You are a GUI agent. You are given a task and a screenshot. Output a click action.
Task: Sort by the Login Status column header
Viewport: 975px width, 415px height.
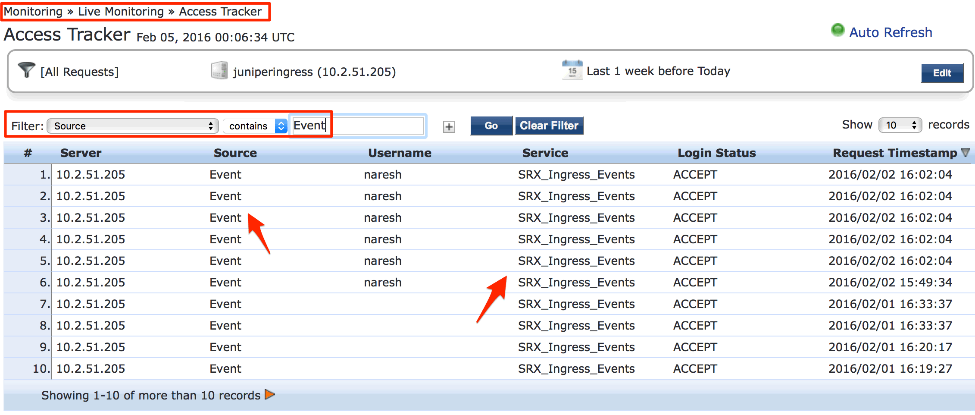coord(716,153)
